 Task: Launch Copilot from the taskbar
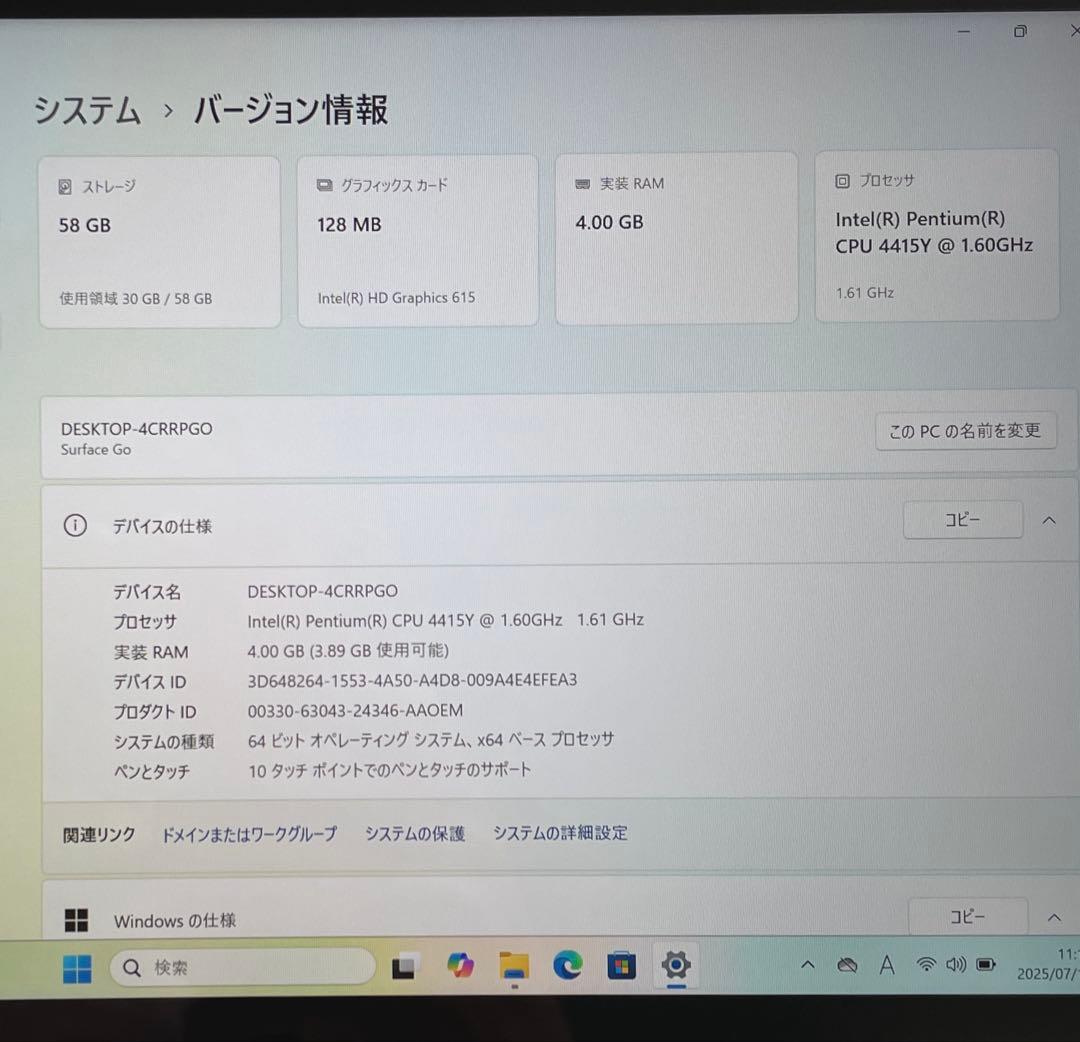tap(460, 966)
